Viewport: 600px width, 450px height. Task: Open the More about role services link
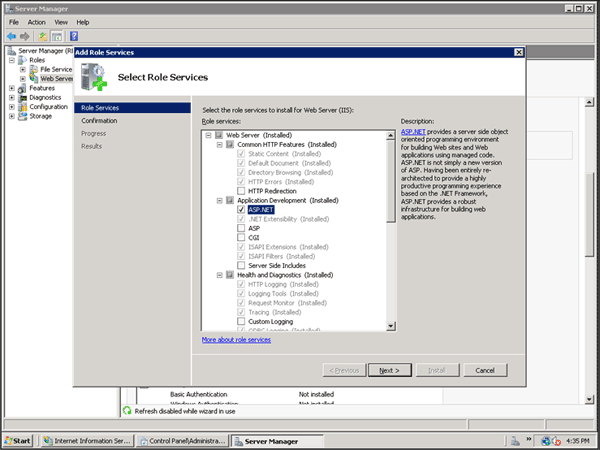click(x=236, y=340)
